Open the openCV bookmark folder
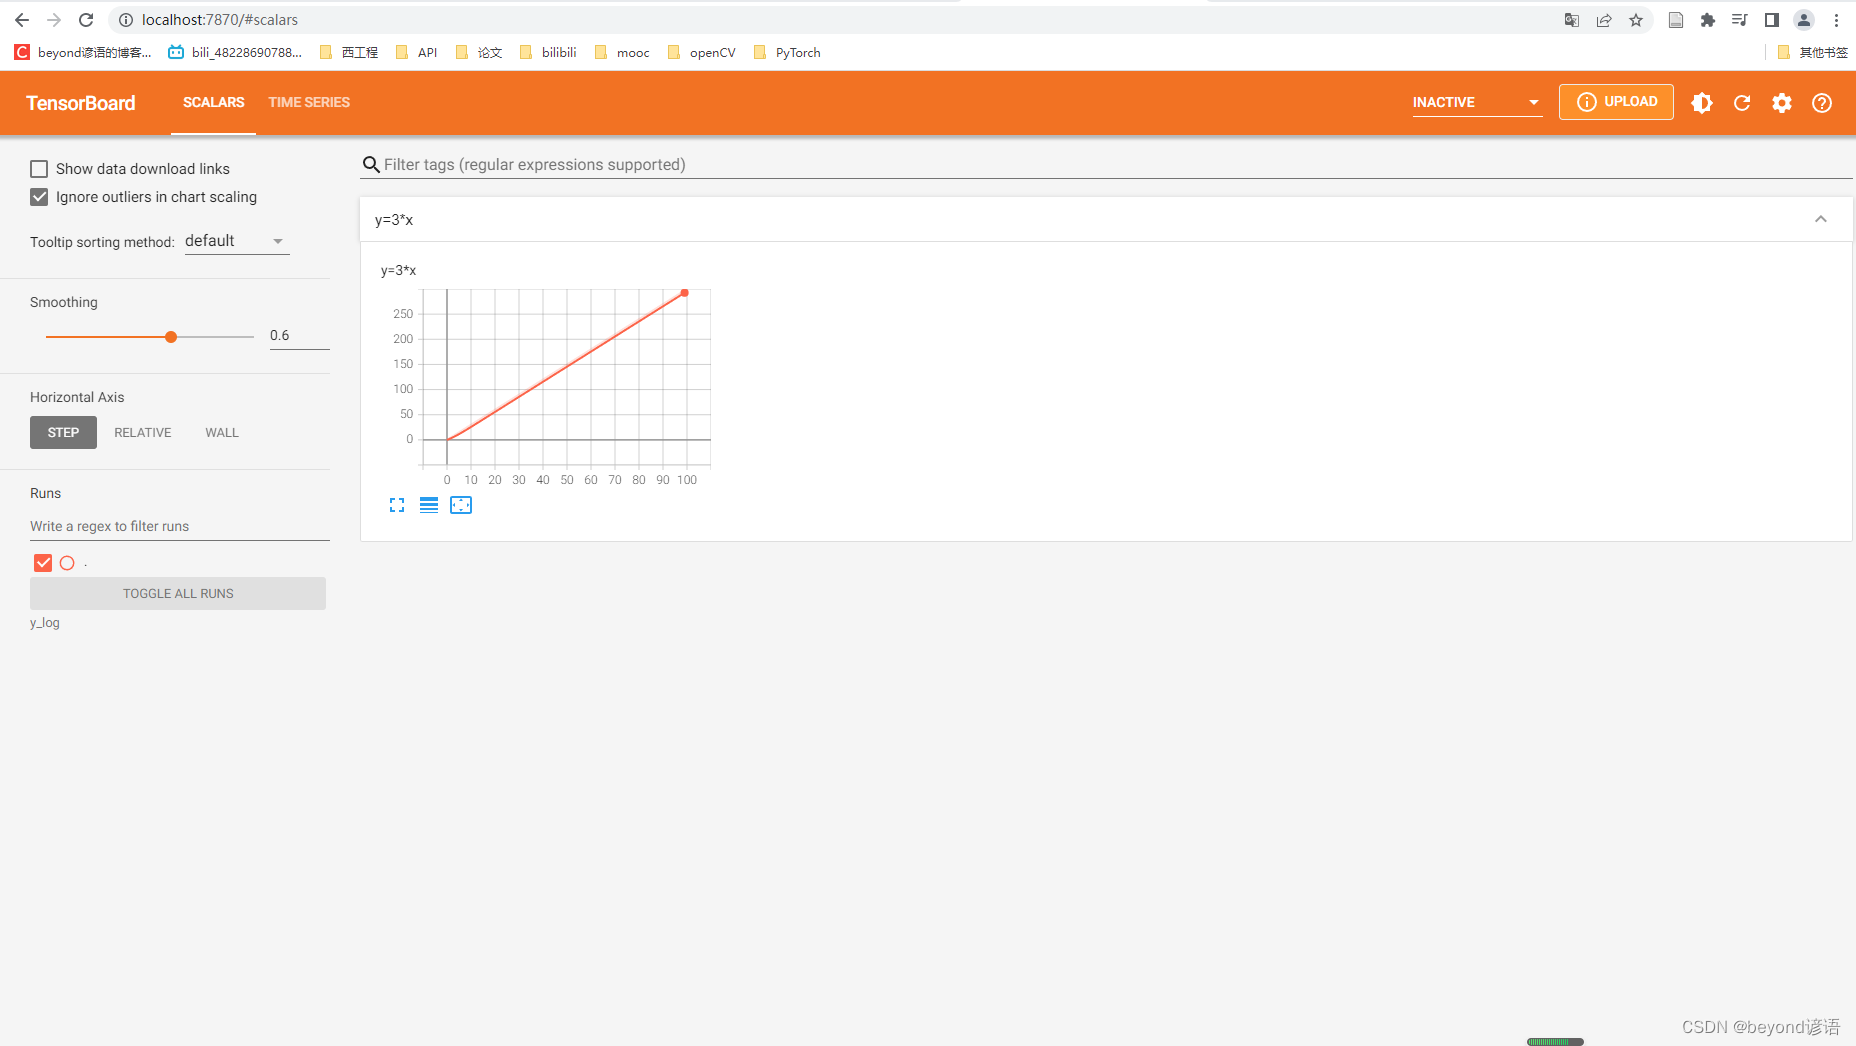This screenshot has height=1046, width=1856. tap(701, 53)
